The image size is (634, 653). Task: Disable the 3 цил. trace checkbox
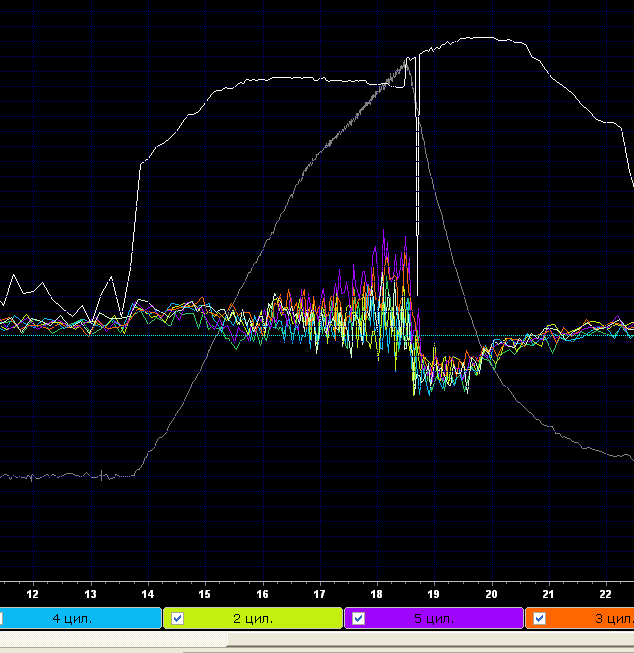[539, 618]
